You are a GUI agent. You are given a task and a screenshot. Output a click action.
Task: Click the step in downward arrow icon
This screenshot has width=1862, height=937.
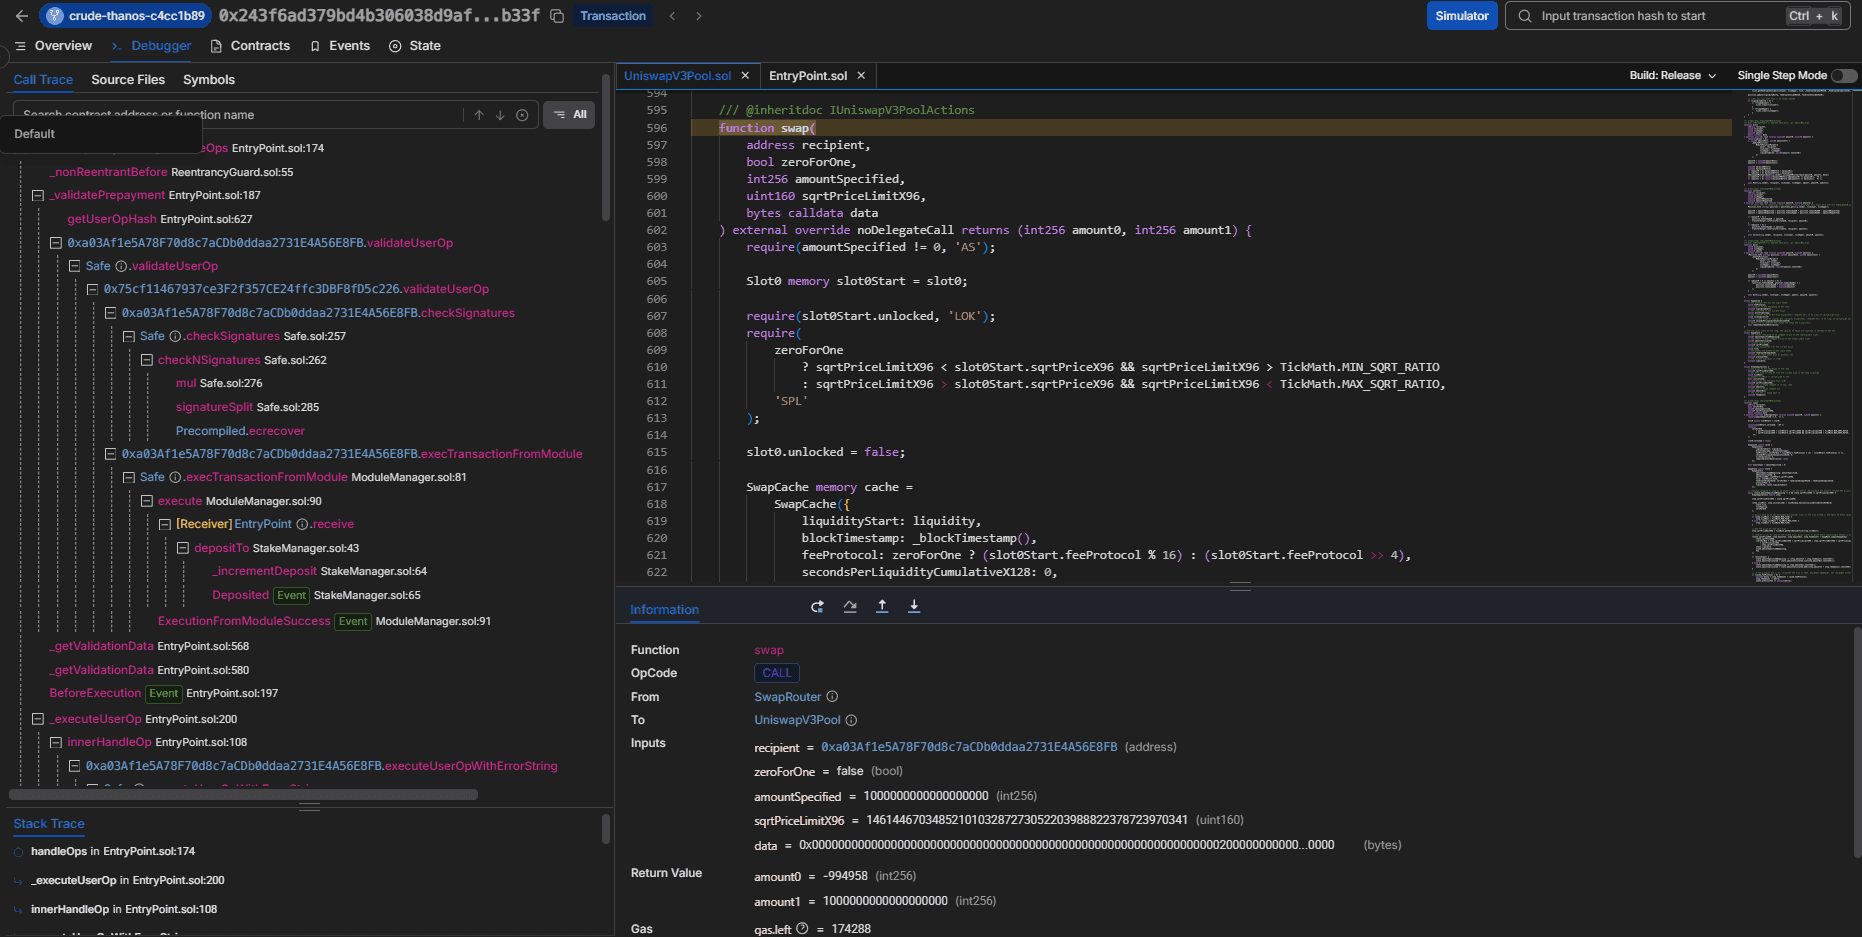click(914, 607)
